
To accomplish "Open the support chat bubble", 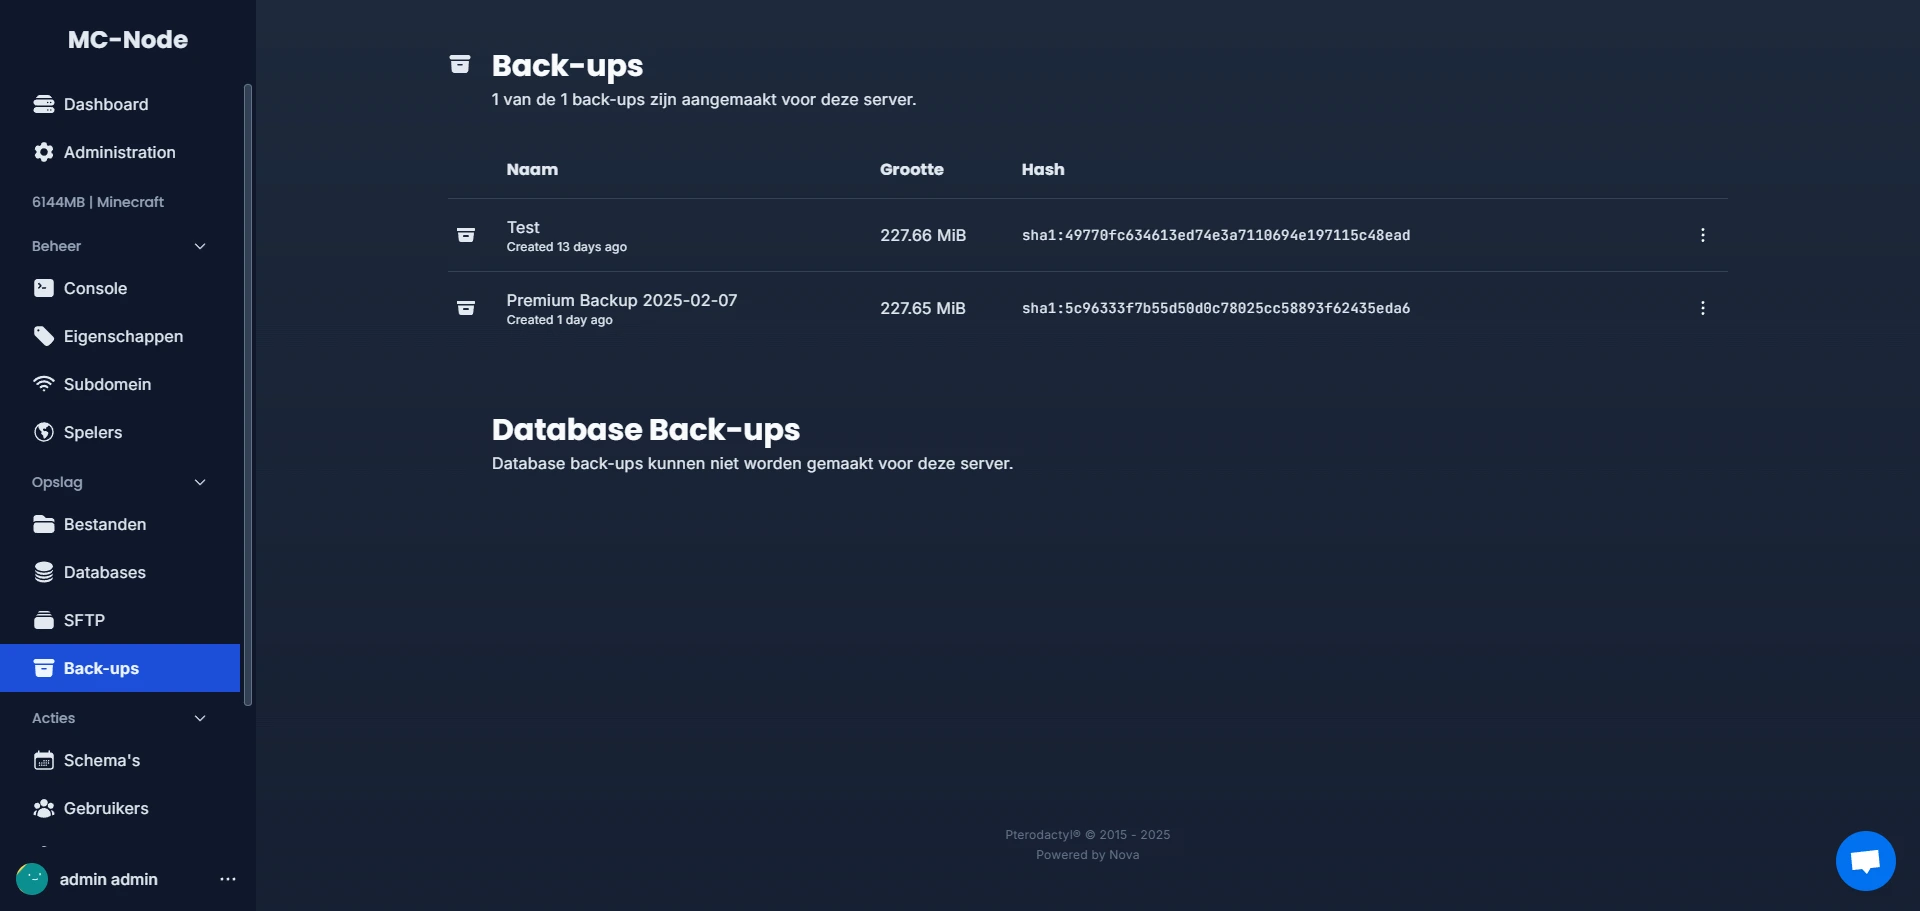I will pyautogui.click(x=1865, y=860).
